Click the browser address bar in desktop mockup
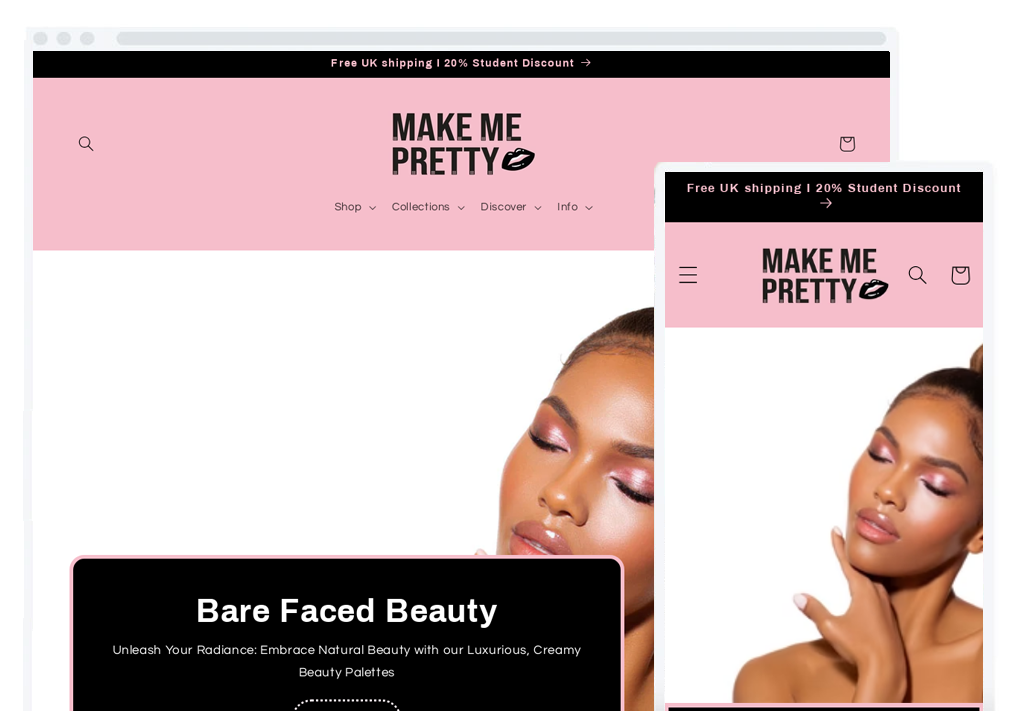The height and width of the screenshot is (711, 1024). pos(500,38)
